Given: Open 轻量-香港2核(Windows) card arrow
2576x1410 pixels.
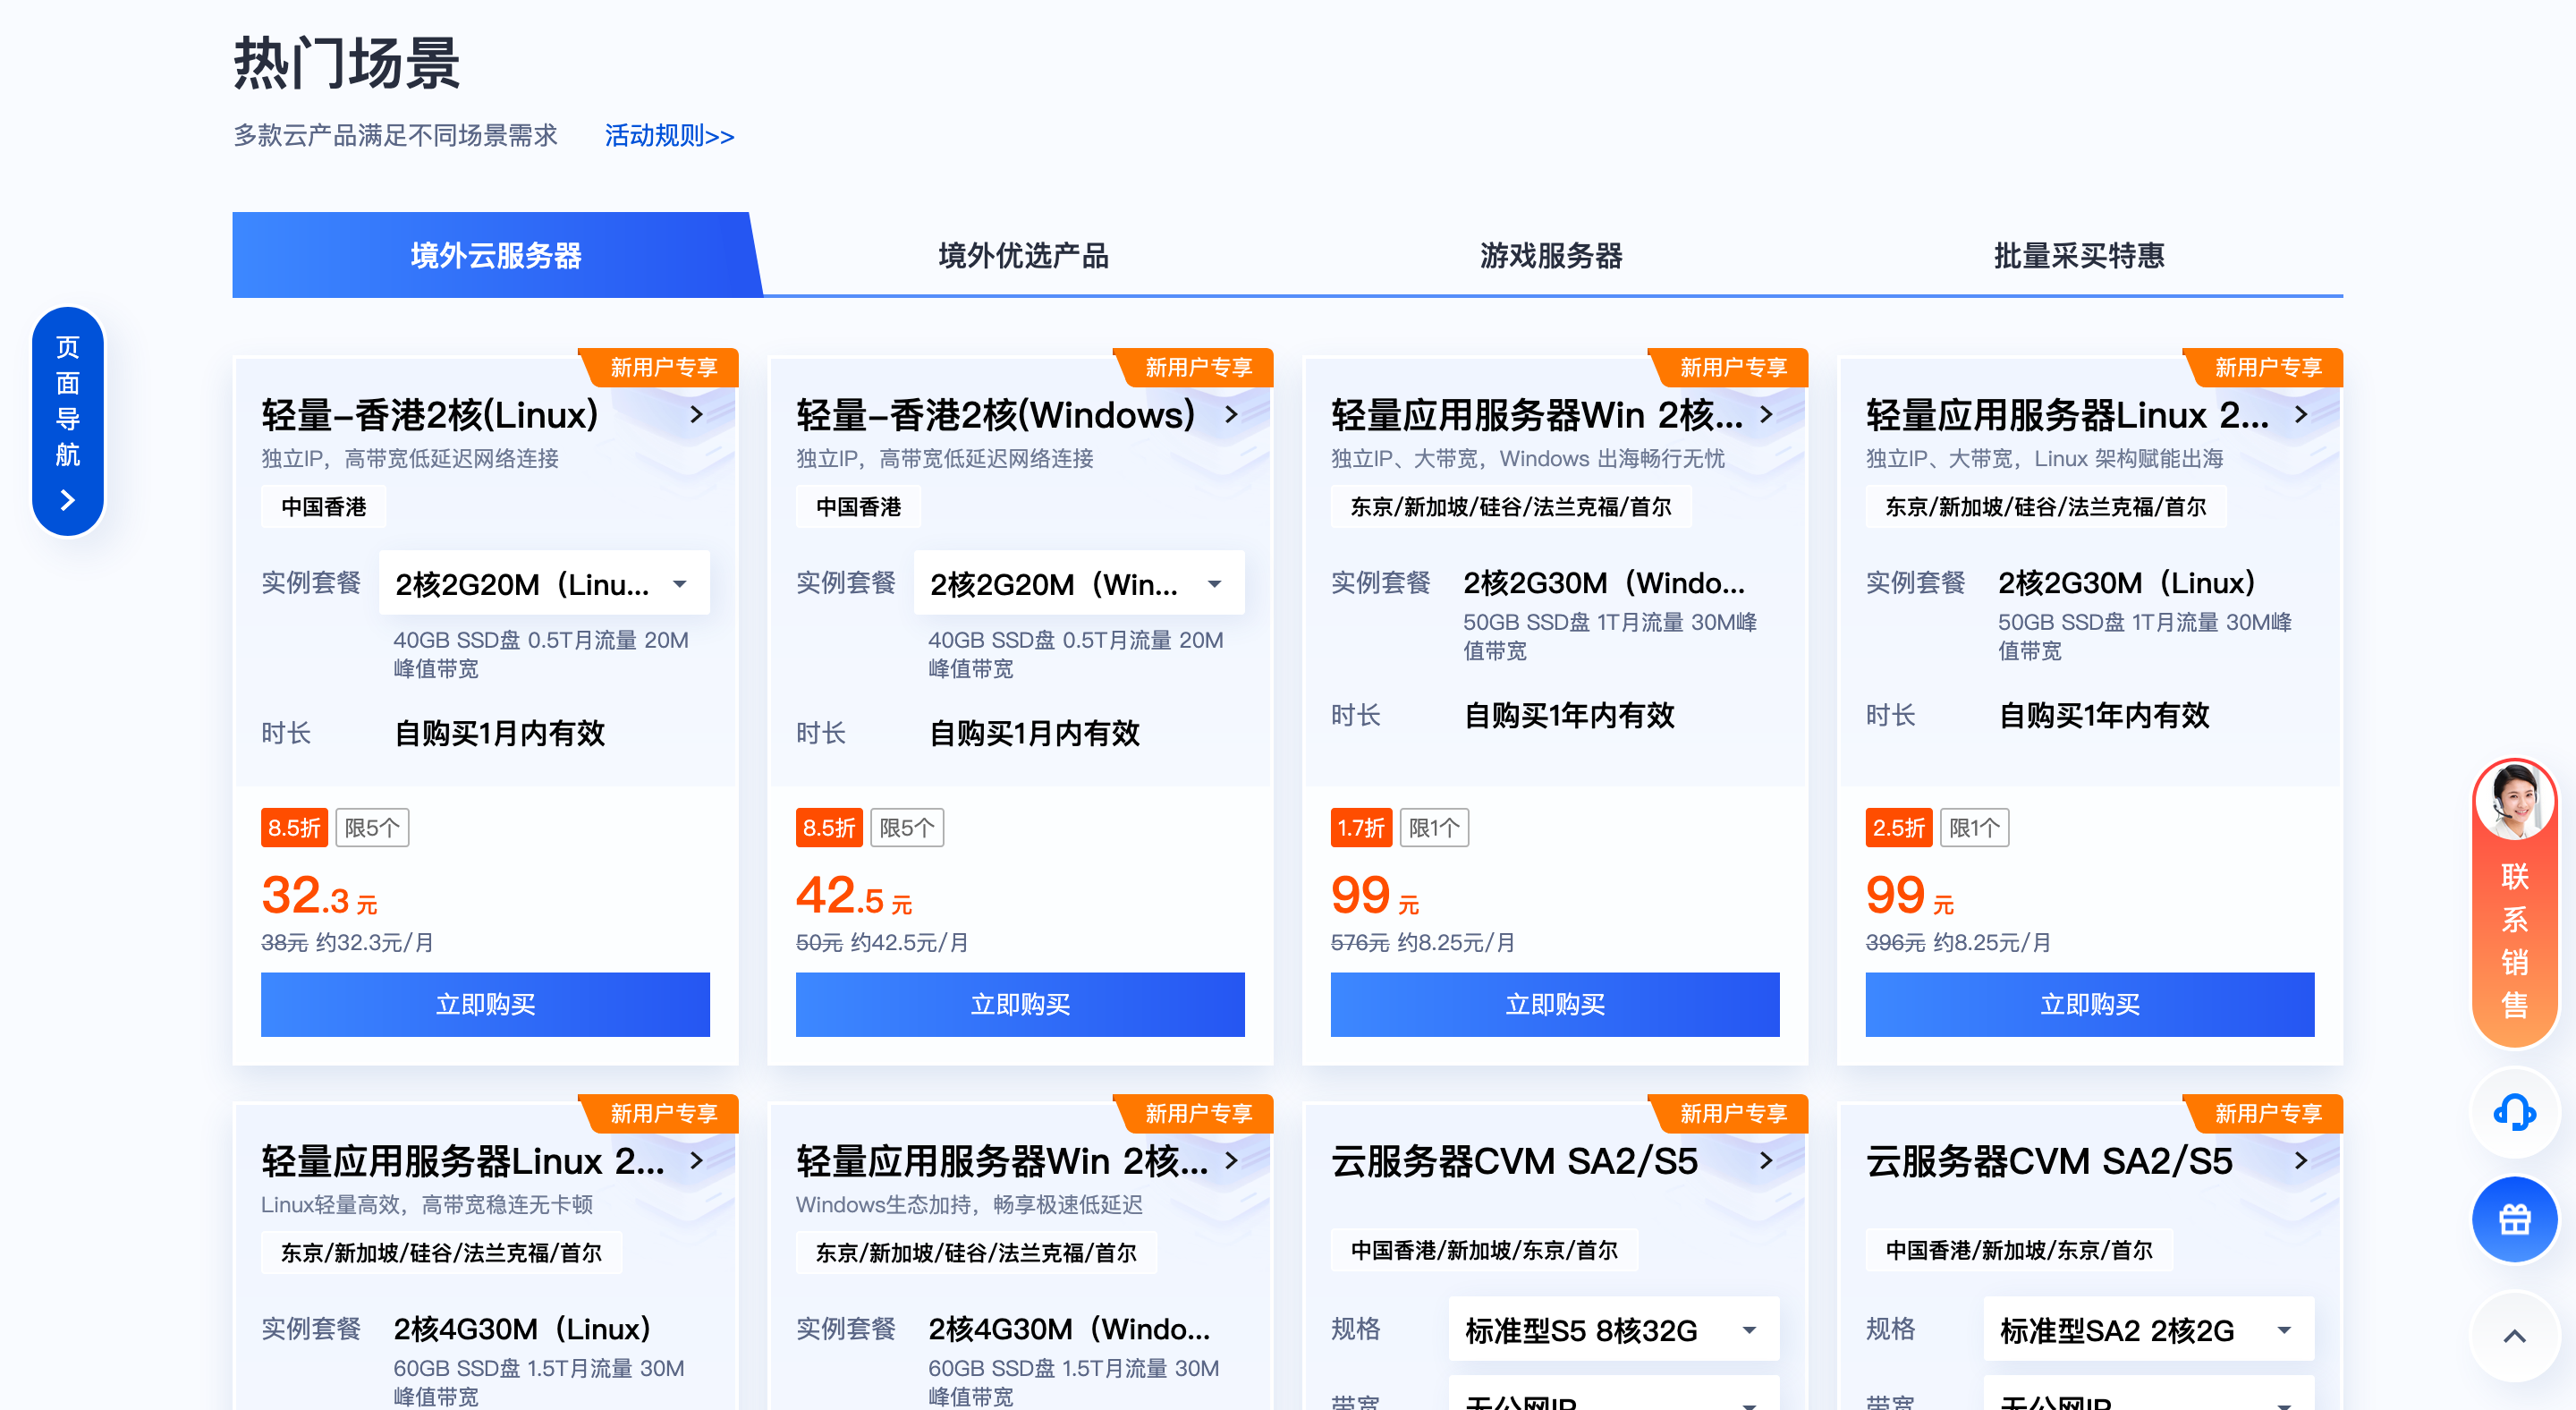Looking at the screenshot, I should (x=1231, y=414).
